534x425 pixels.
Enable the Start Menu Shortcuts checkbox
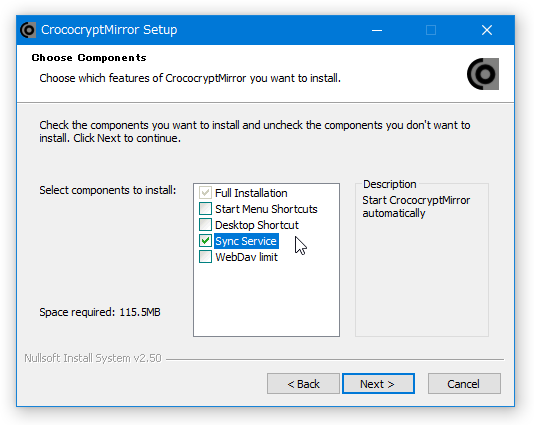click(205, 209)
